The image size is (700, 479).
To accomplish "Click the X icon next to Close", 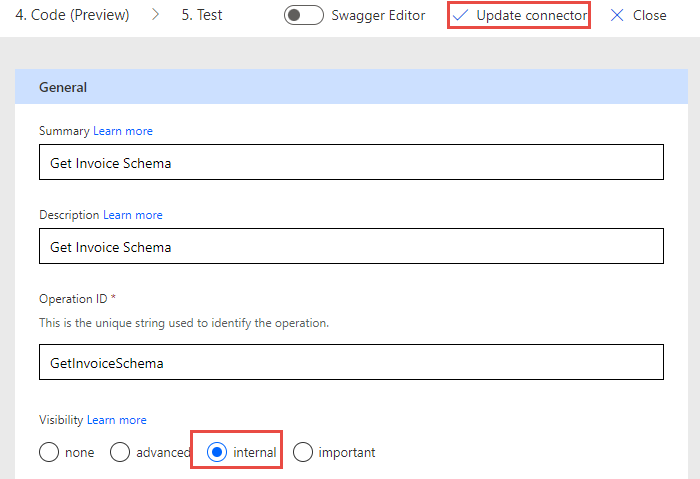I will click(617, 16).
